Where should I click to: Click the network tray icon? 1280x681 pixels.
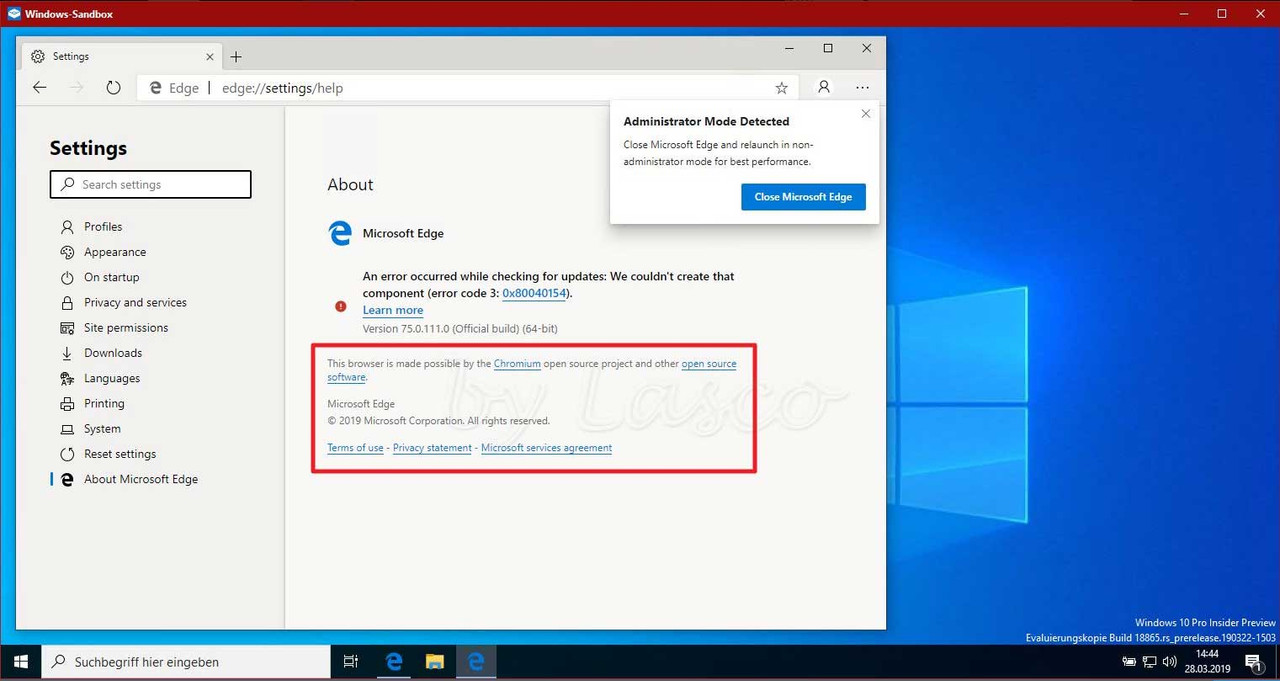[1150, 662]
